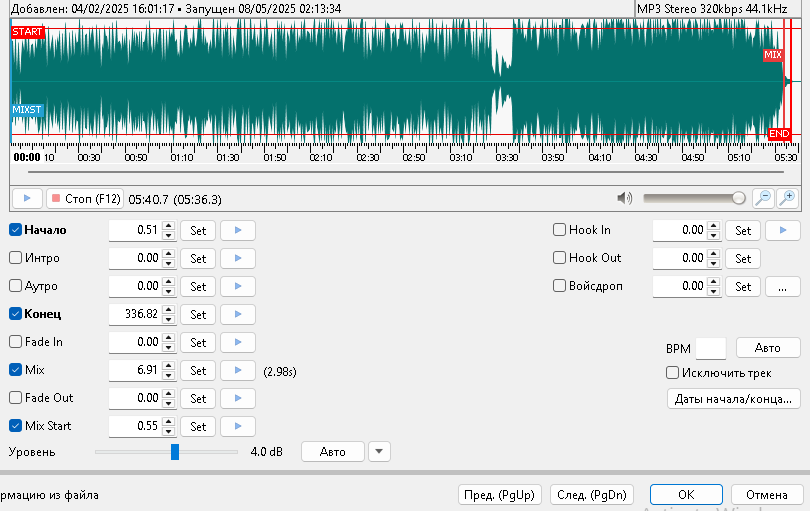Set the Hook Out marker

click(x=743, y=258)
